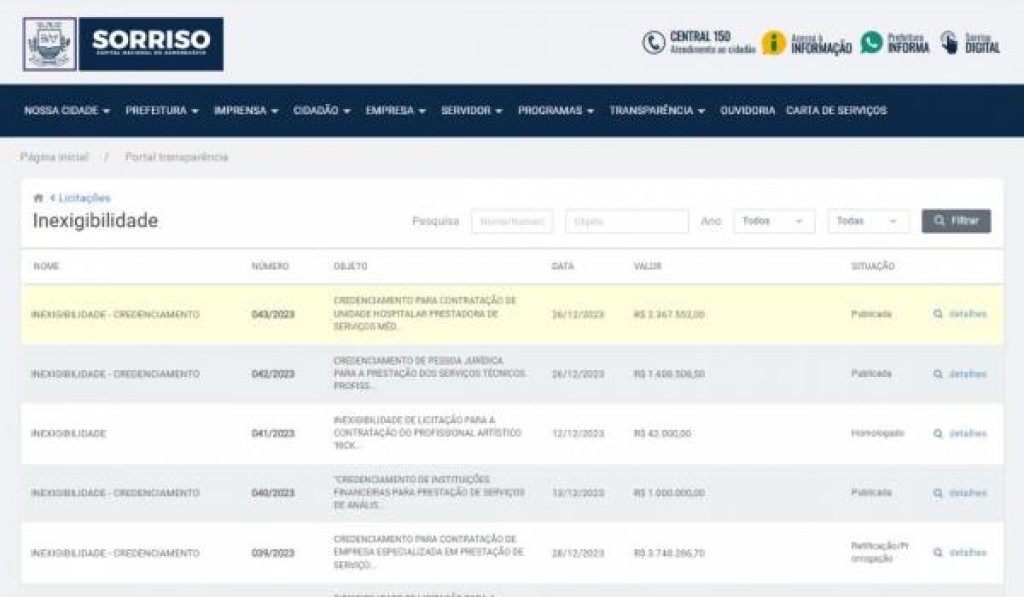The height and width of the screenshot is (597, 1024).
Task: Click the Página inicial breadcrumb
Action: 54,157
